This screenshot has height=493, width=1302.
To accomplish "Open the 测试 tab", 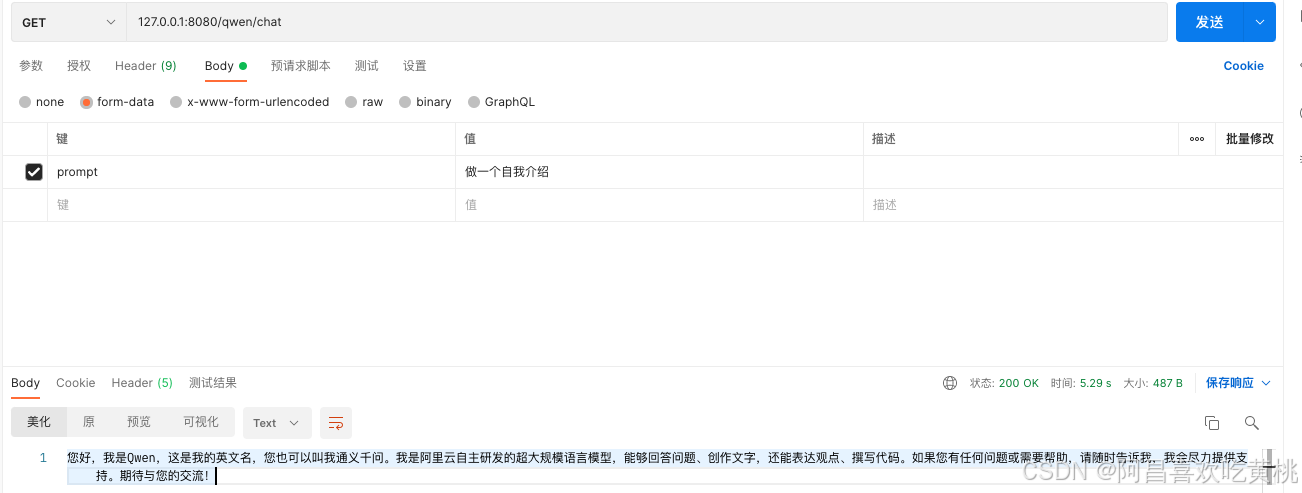I will (x=367, y=66).
